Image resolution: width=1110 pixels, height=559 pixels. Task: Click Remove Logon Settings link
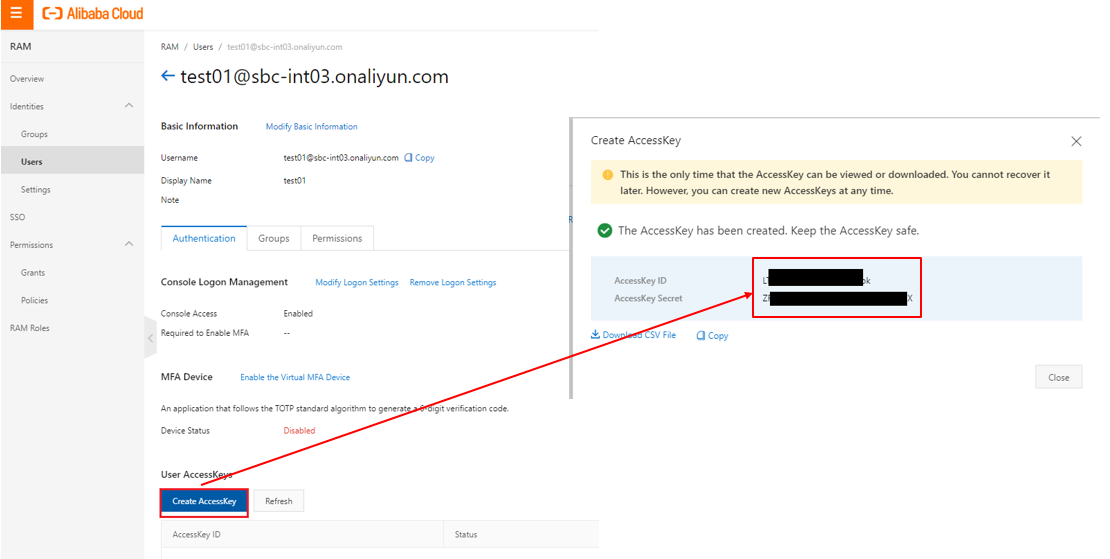(x=453, y=282)
